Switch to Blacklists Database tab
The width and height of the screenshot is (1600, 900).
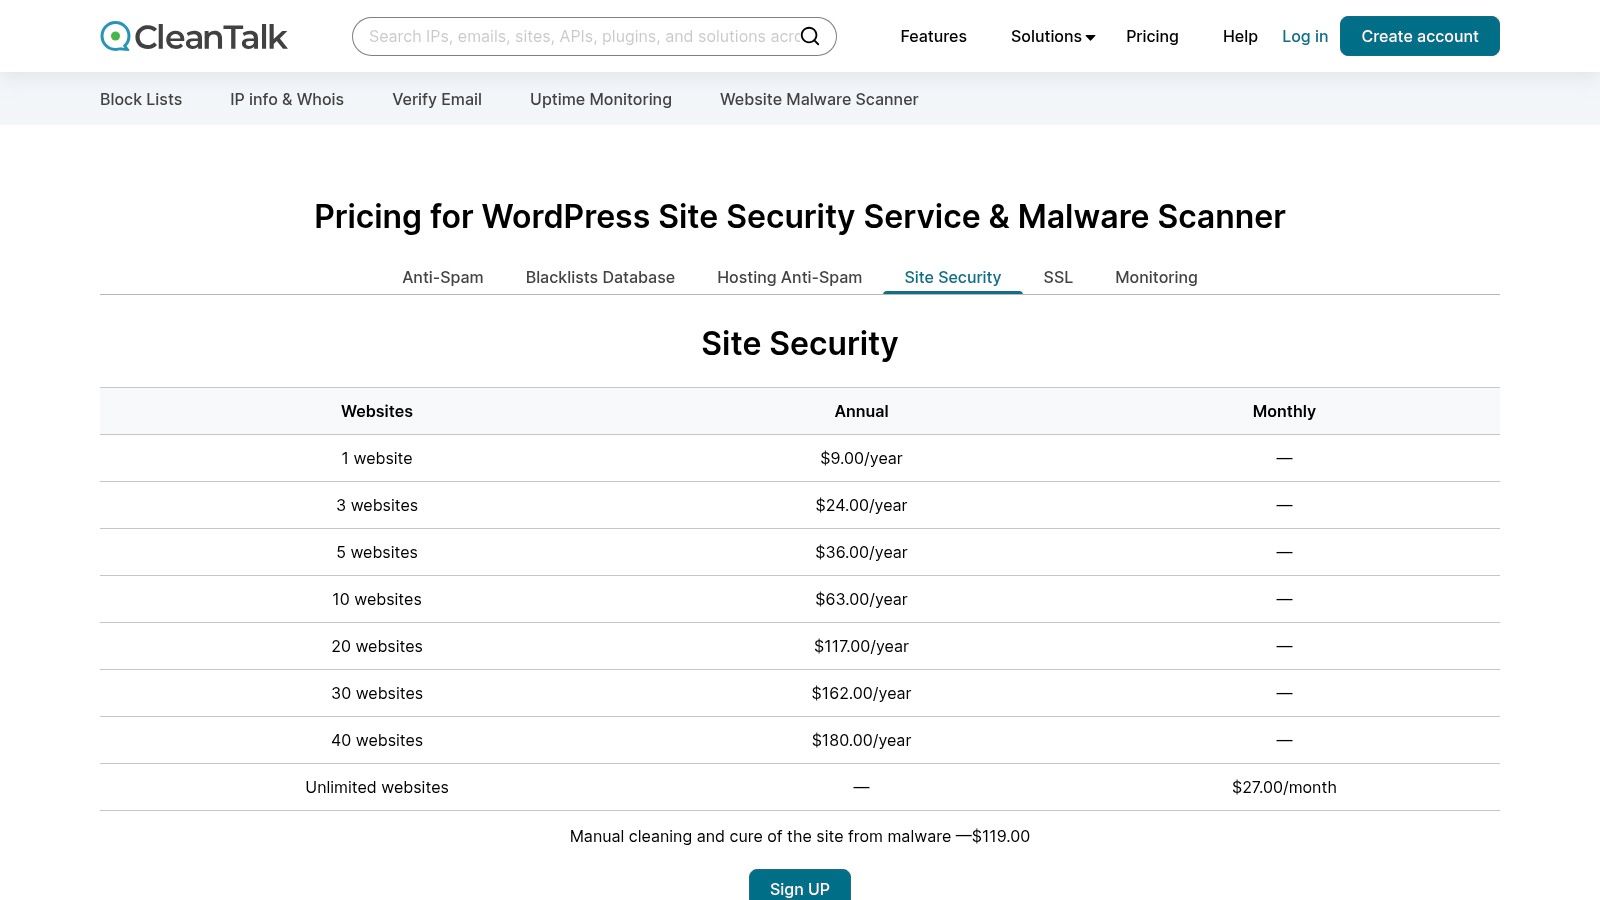600,277
